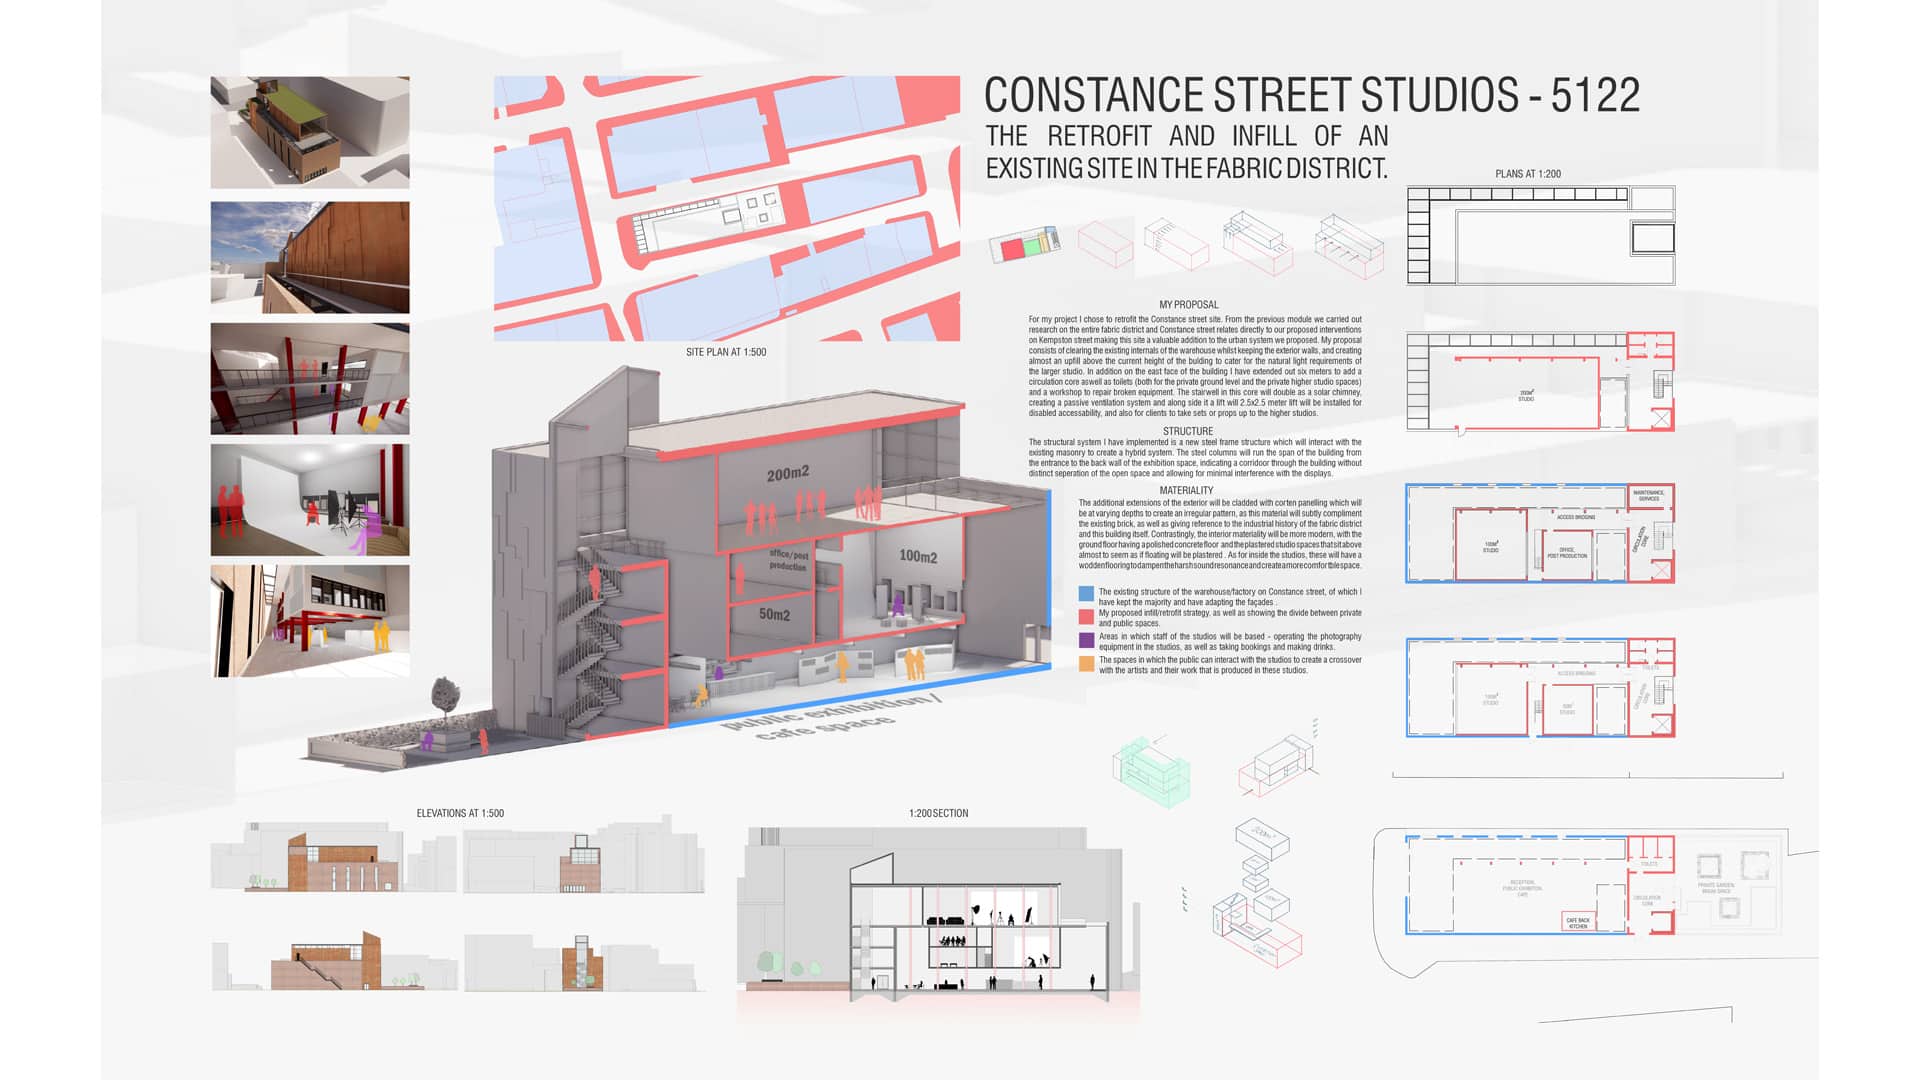
Task: Click the blue existing structure legend swatch
Action: (1086, 594)
